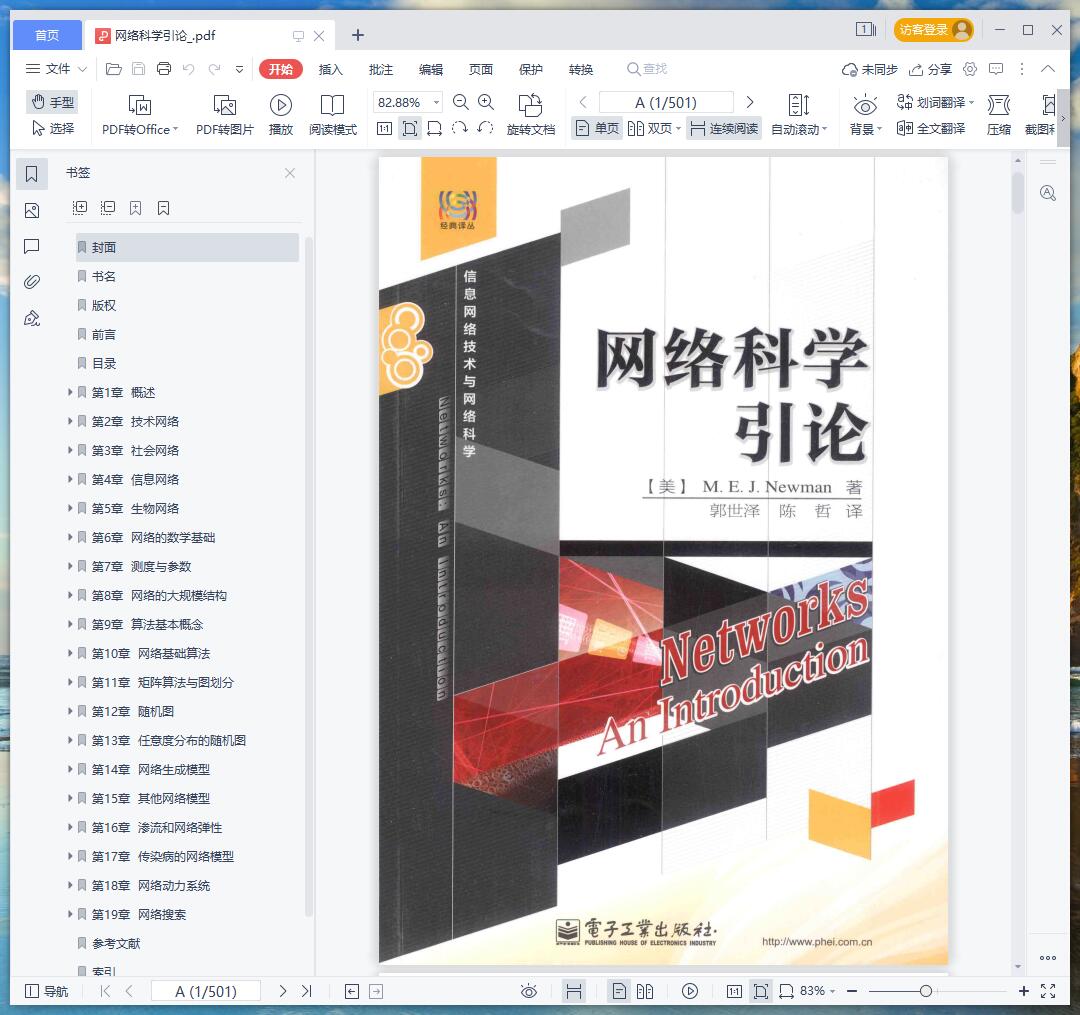The height and width of the screenshot is (1015, 1080).
Task: Open 首页 home tab
Action: point(47,35)
